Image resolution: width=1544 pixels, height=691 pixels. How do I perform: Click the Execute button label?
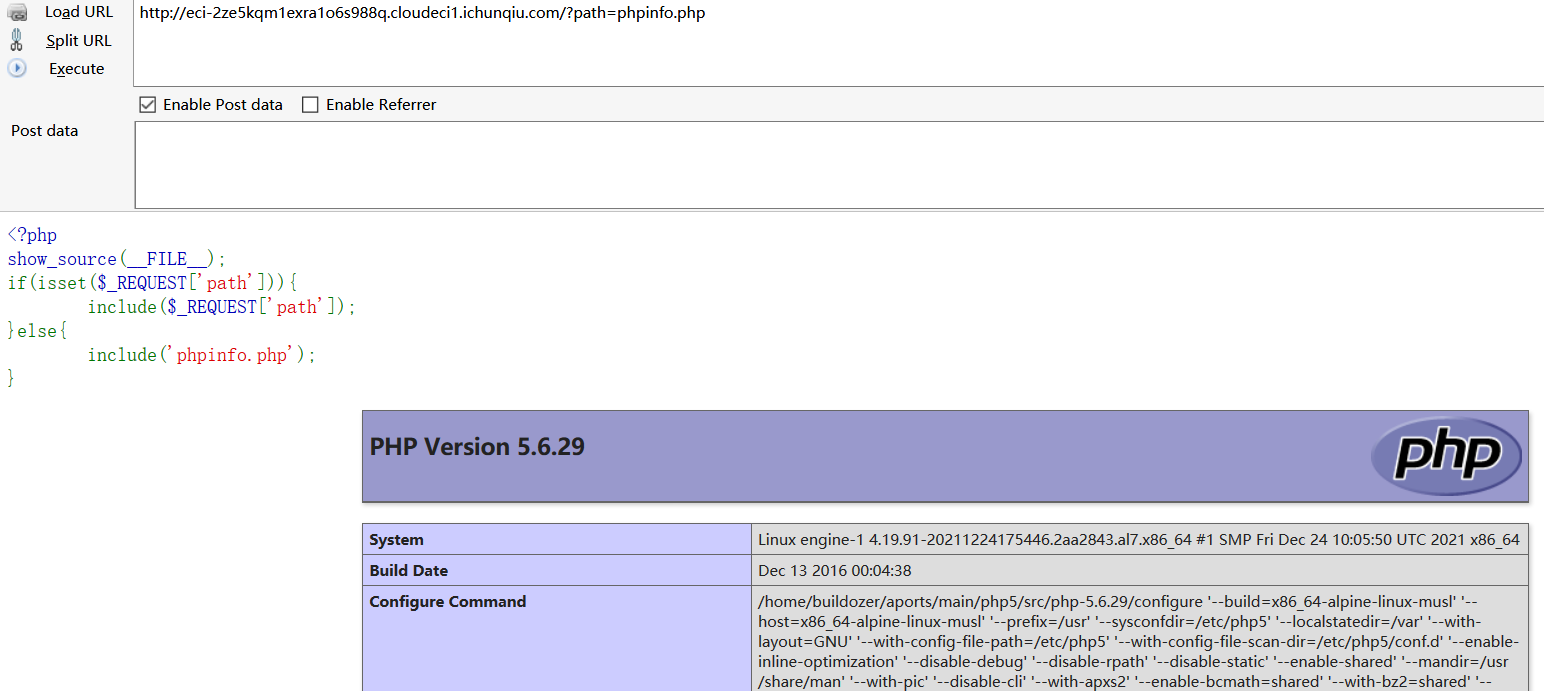tap(77, 69)
